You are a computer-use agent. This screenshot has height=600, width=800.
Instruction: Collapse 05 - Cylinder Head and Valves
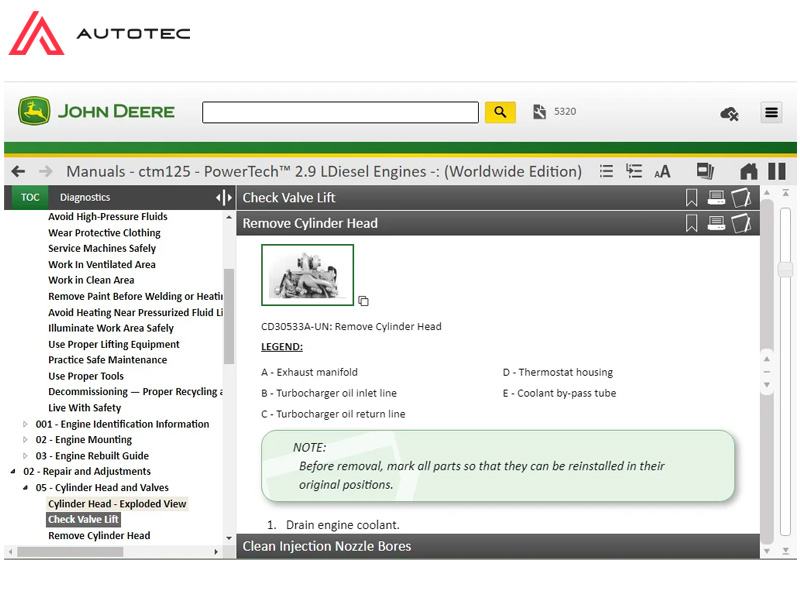click(x=25, y=488)
